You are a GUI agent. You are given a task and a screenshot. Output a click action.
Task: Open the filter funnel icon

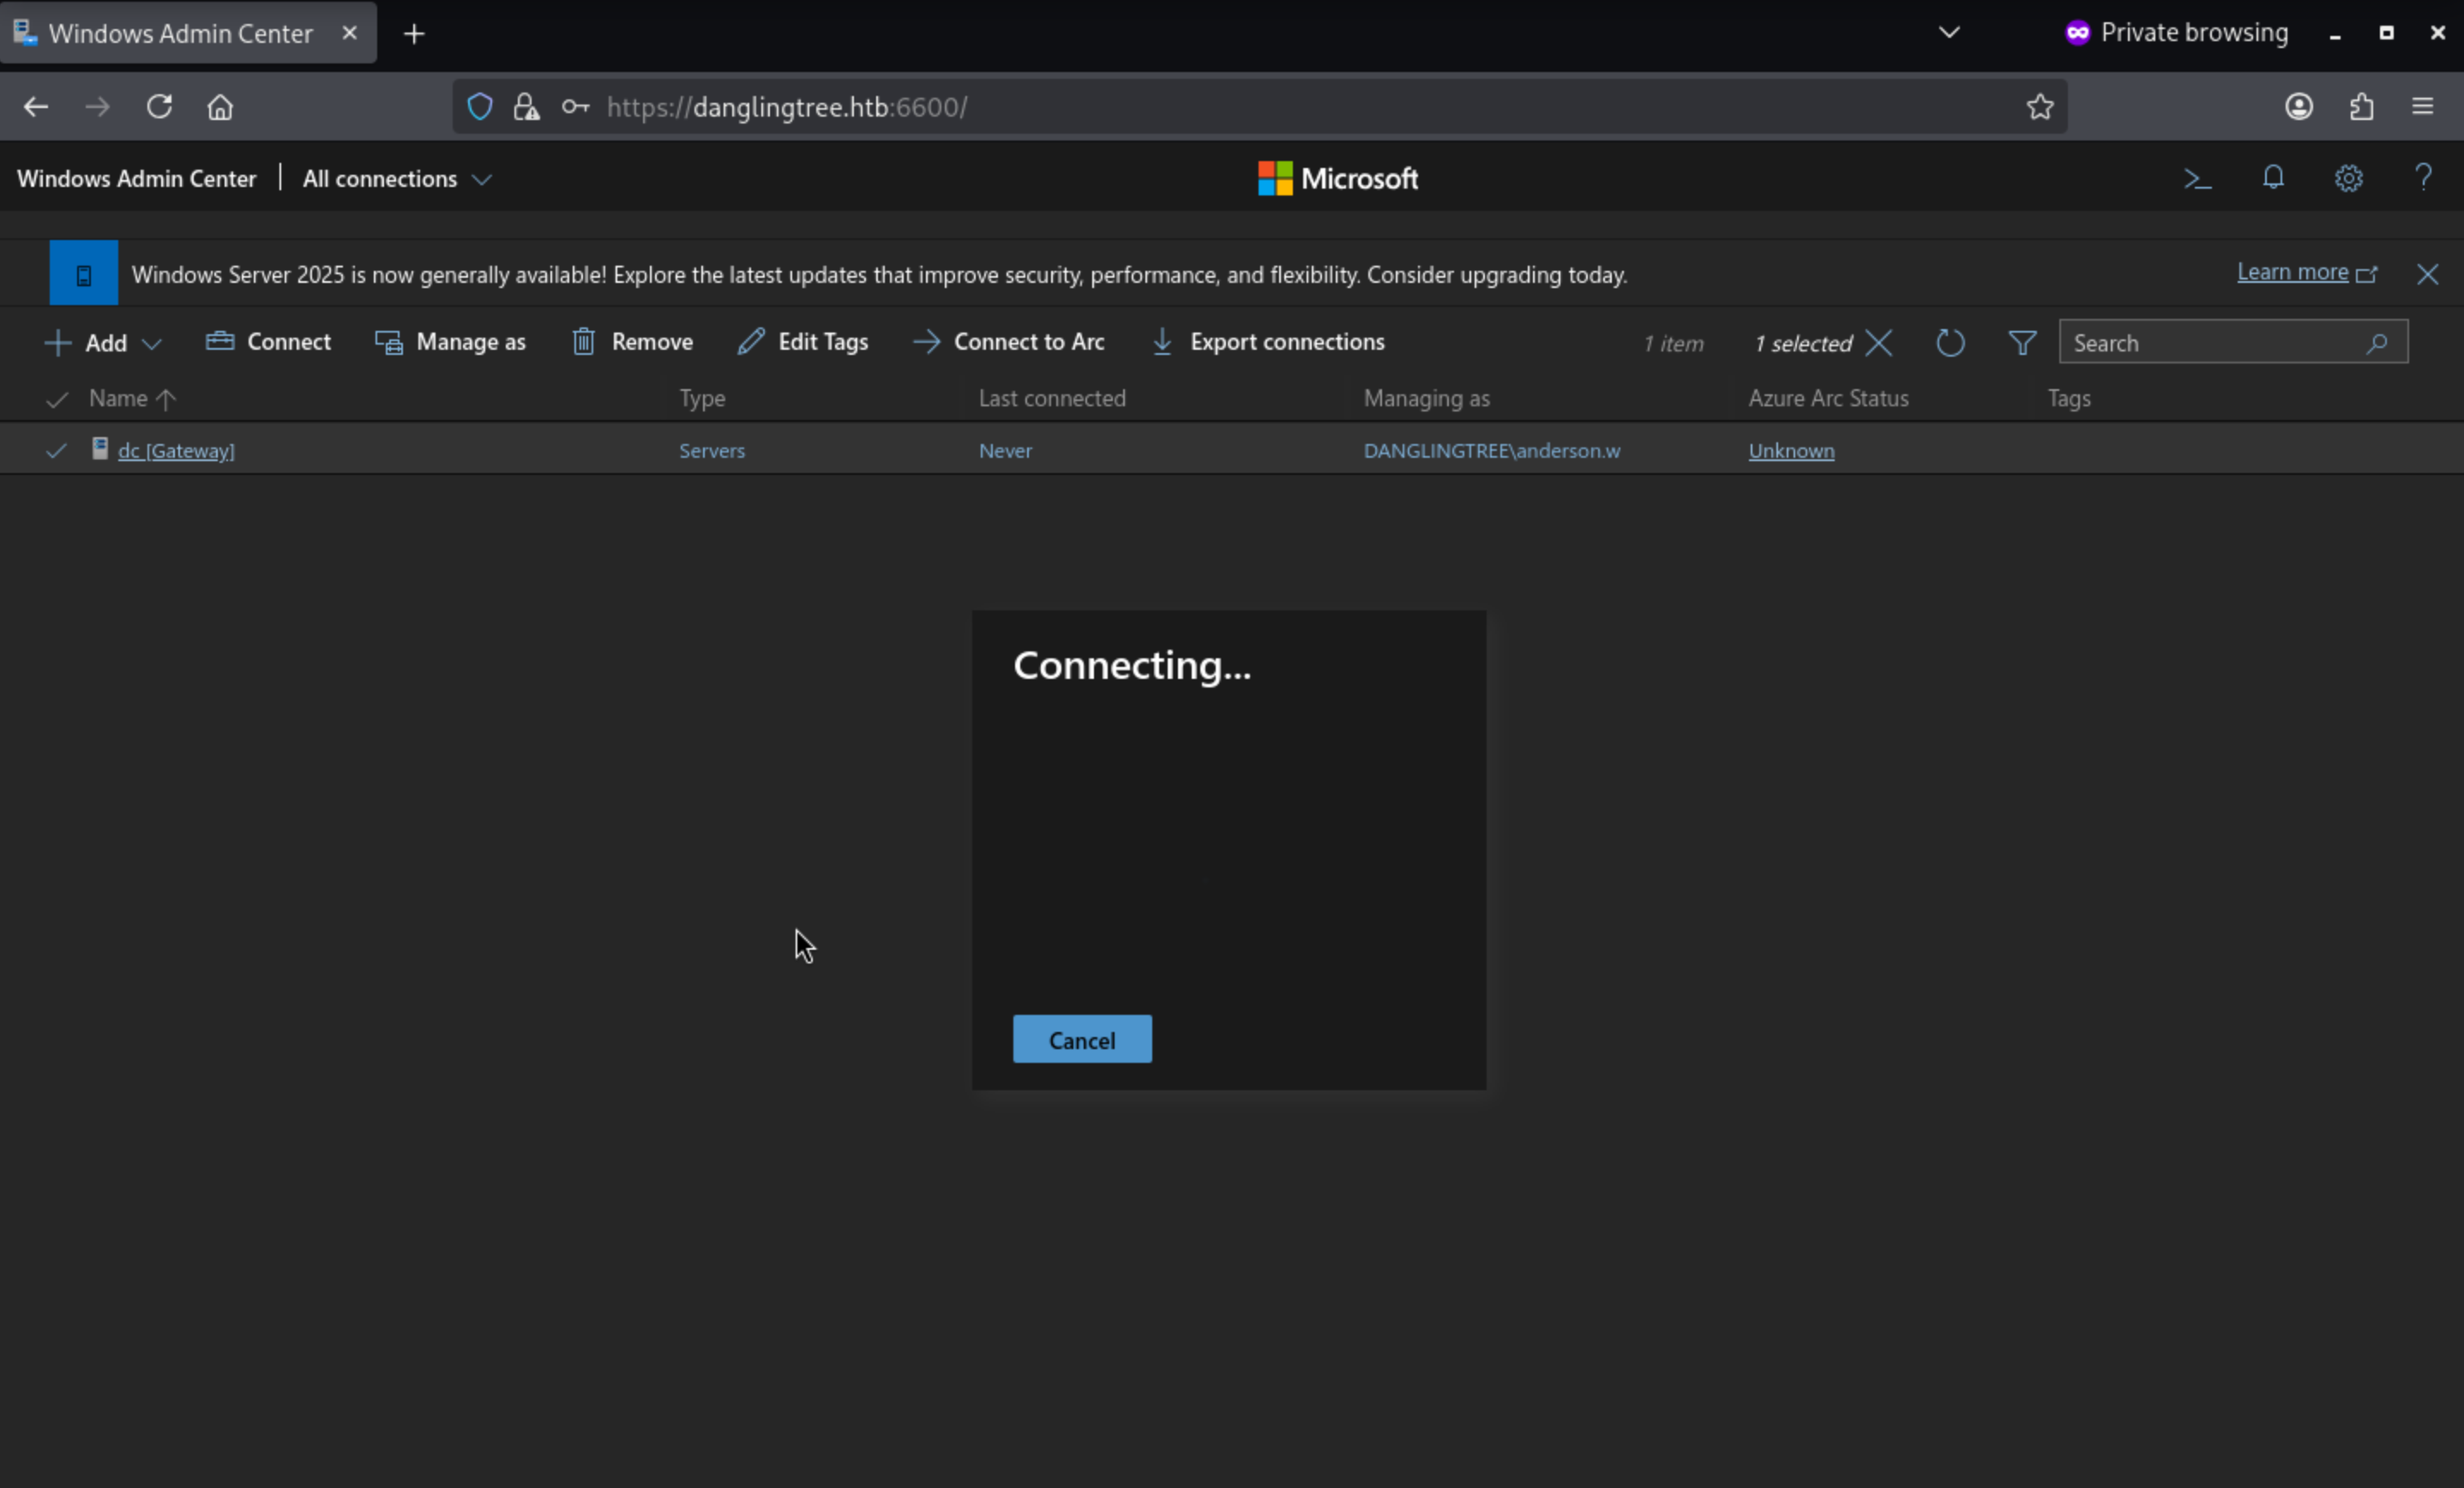pyautogui.click(x=2022, y=343)
